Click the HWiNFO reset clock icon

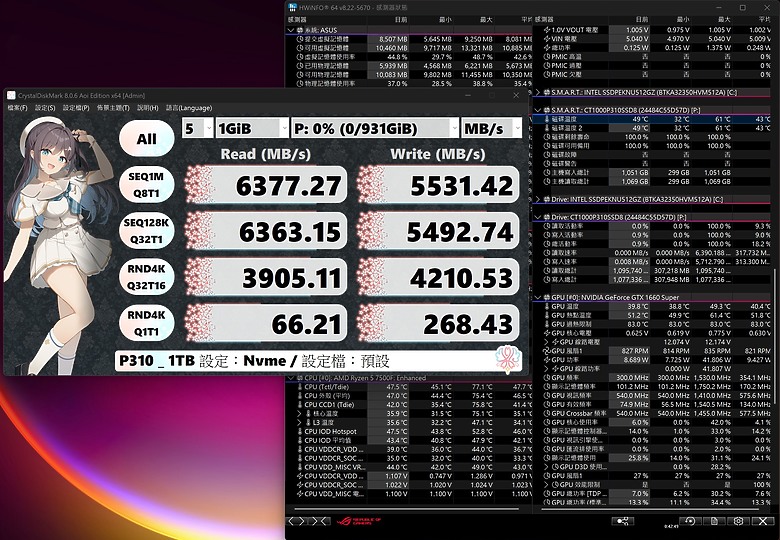(x=690, y=521)
